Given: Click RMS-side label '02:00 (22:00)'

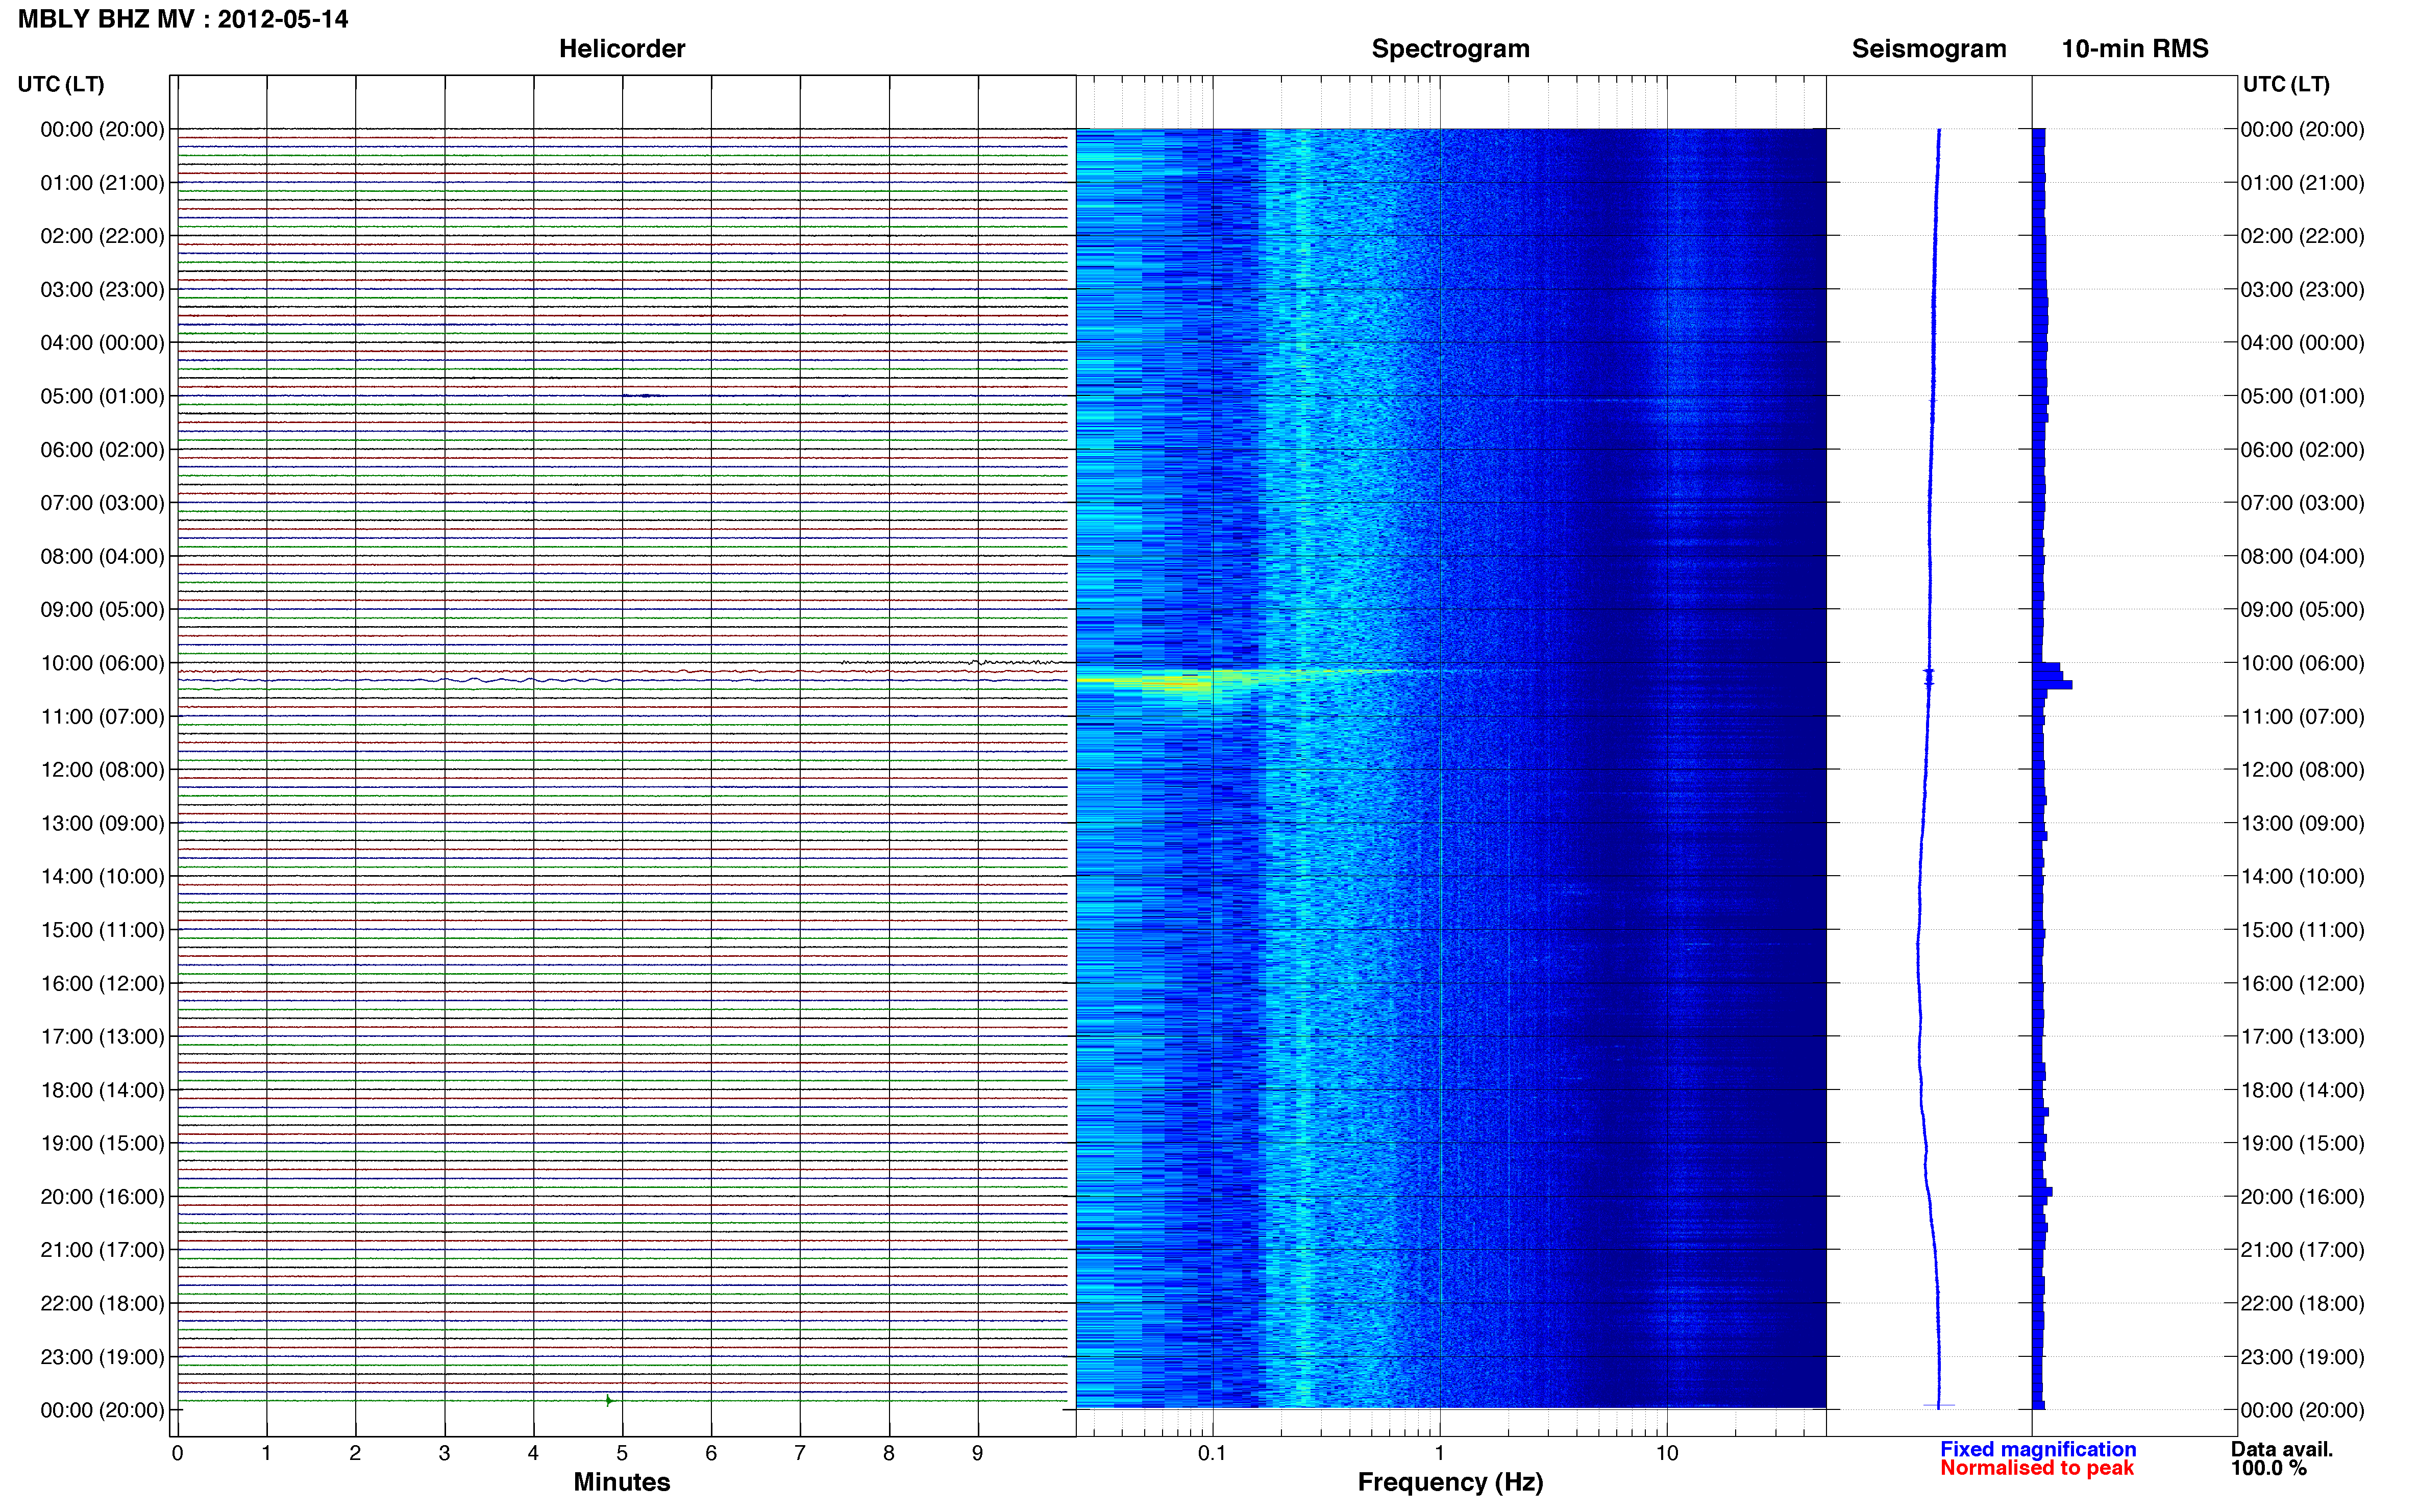Looking at the screenshot, I should coord(2303,236).
